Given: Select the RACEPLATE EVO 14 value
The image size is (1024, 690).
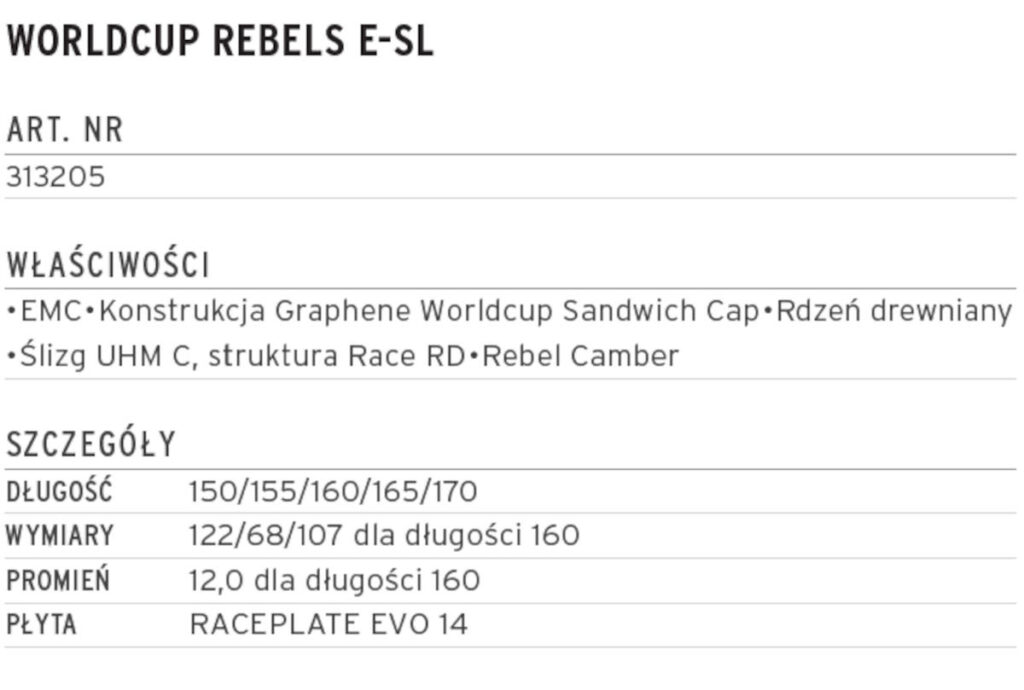Looking at the screenshot, I should 328,626.
